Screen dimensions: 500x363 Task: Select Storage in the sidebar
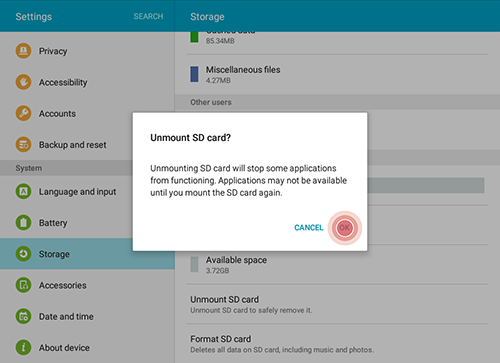point(87,254)
